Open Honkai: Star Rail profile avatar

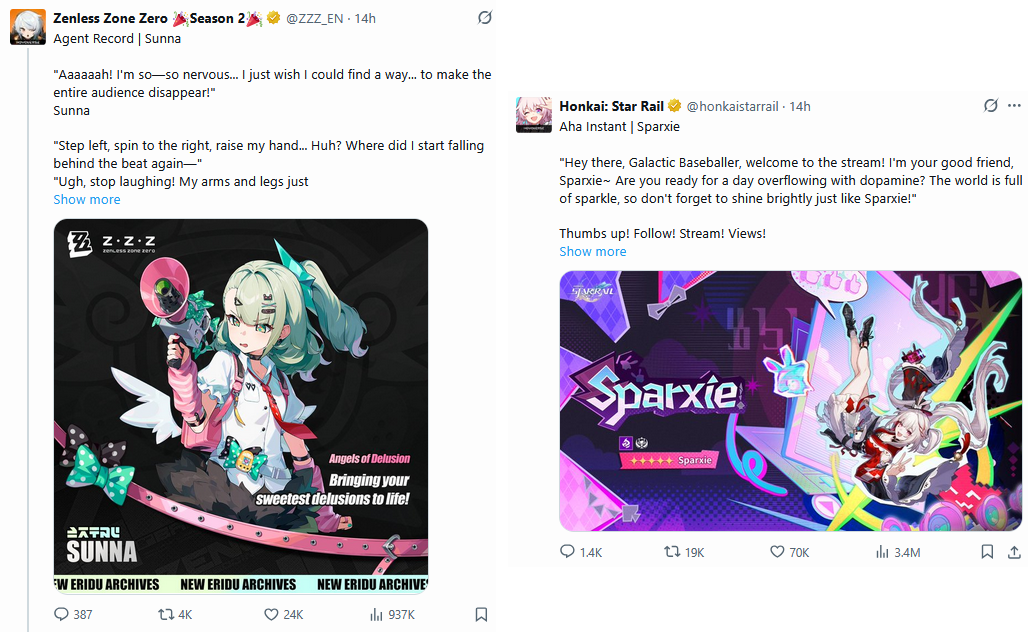(x=534, y=115)
